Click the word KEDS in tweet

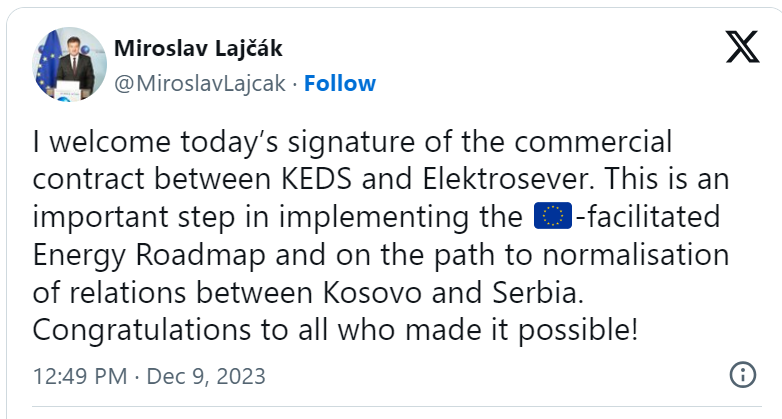317,179
